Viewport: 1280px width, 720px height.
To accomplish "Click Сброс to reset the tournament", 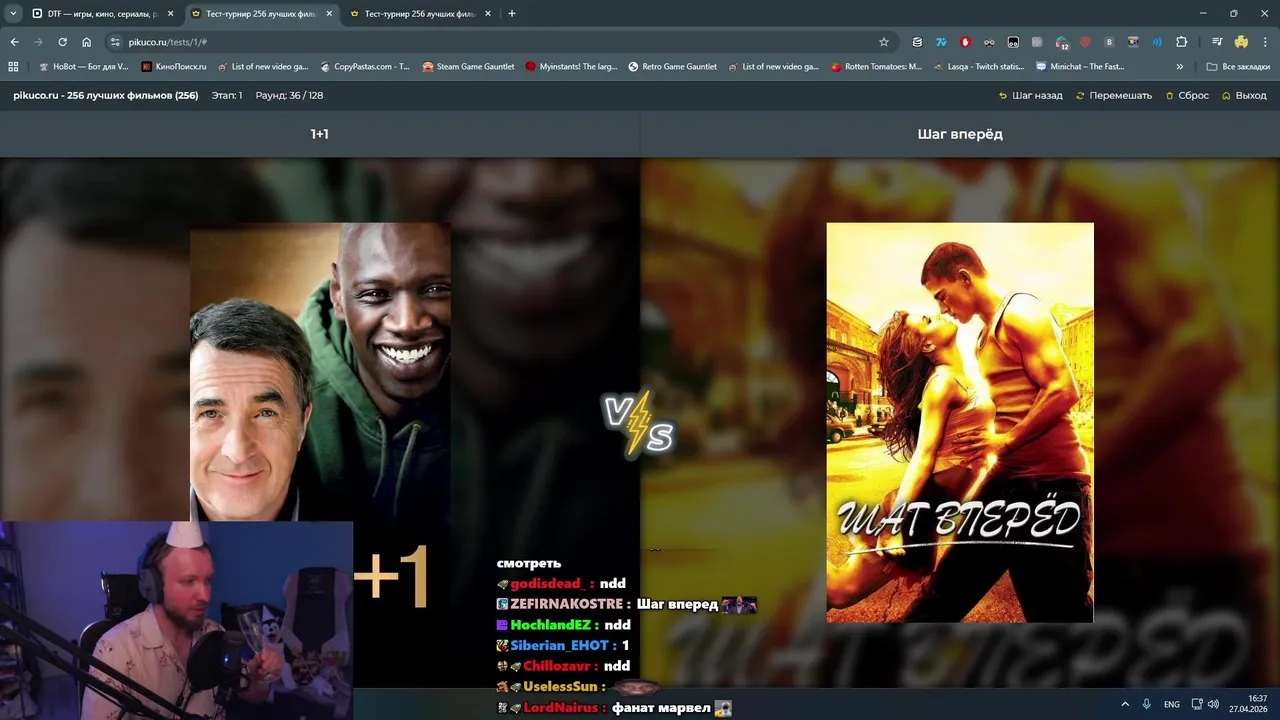I will click(x=1187, y=96).
